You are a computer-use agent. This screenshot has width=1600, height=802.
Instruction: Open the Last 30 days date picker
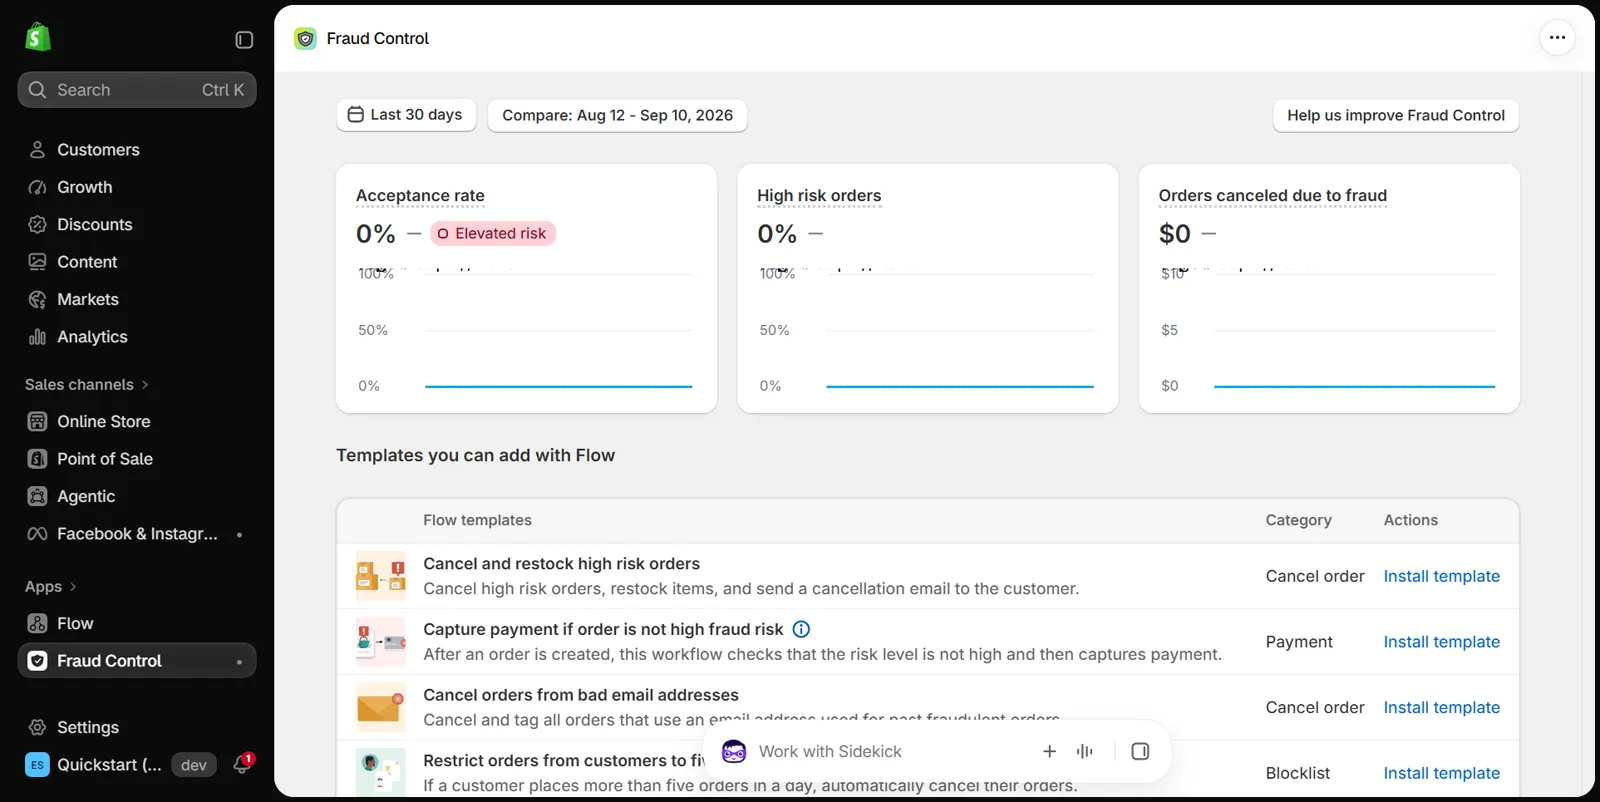(x=406, y=115)
